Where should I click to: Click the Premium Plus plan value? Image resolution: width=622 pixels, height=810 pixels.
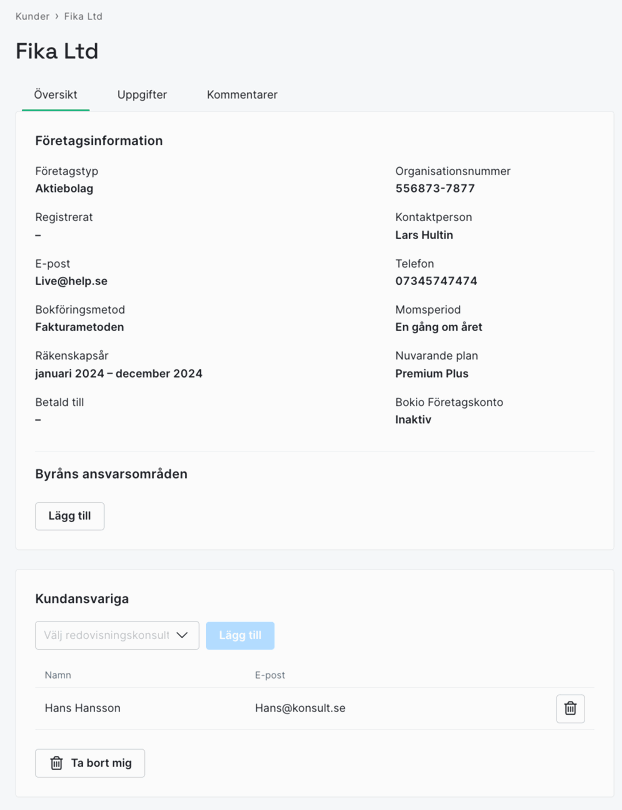point(432,373)
